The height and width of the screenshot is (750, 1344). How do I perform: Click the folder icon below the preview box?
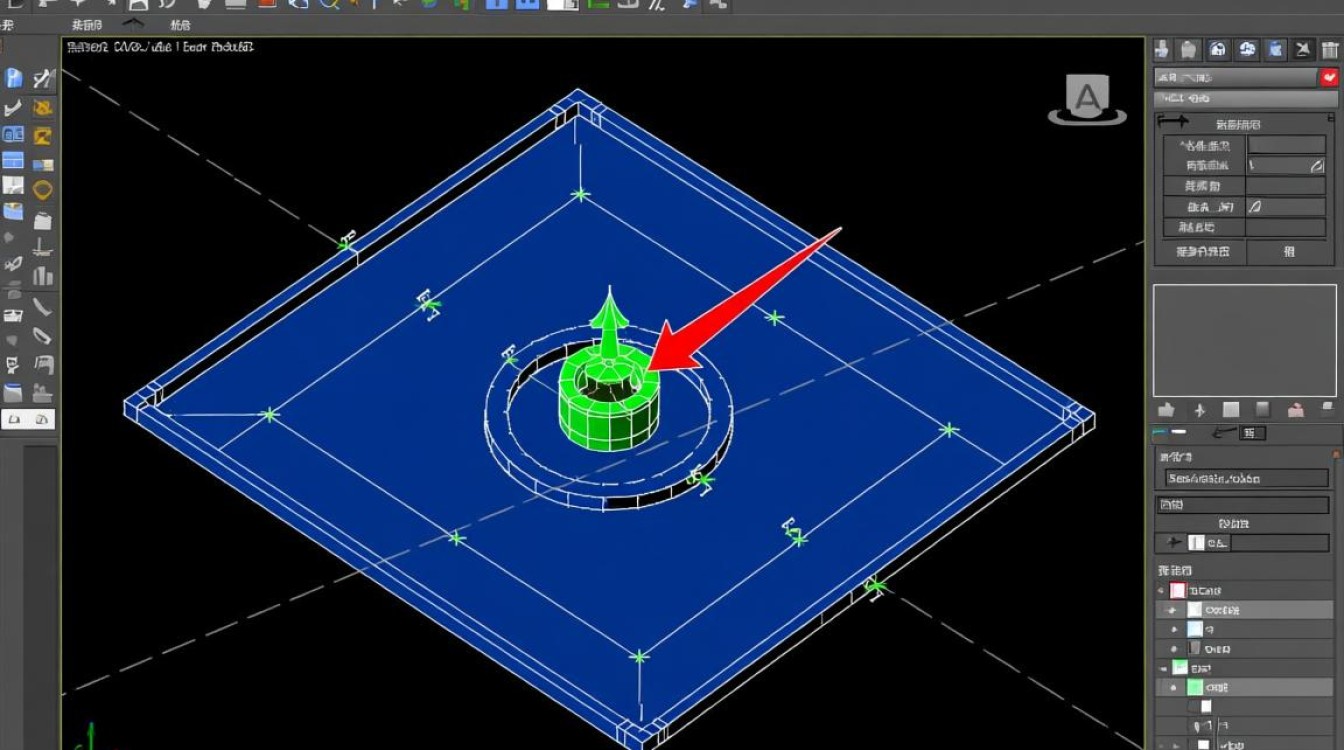click(1166, 410)
